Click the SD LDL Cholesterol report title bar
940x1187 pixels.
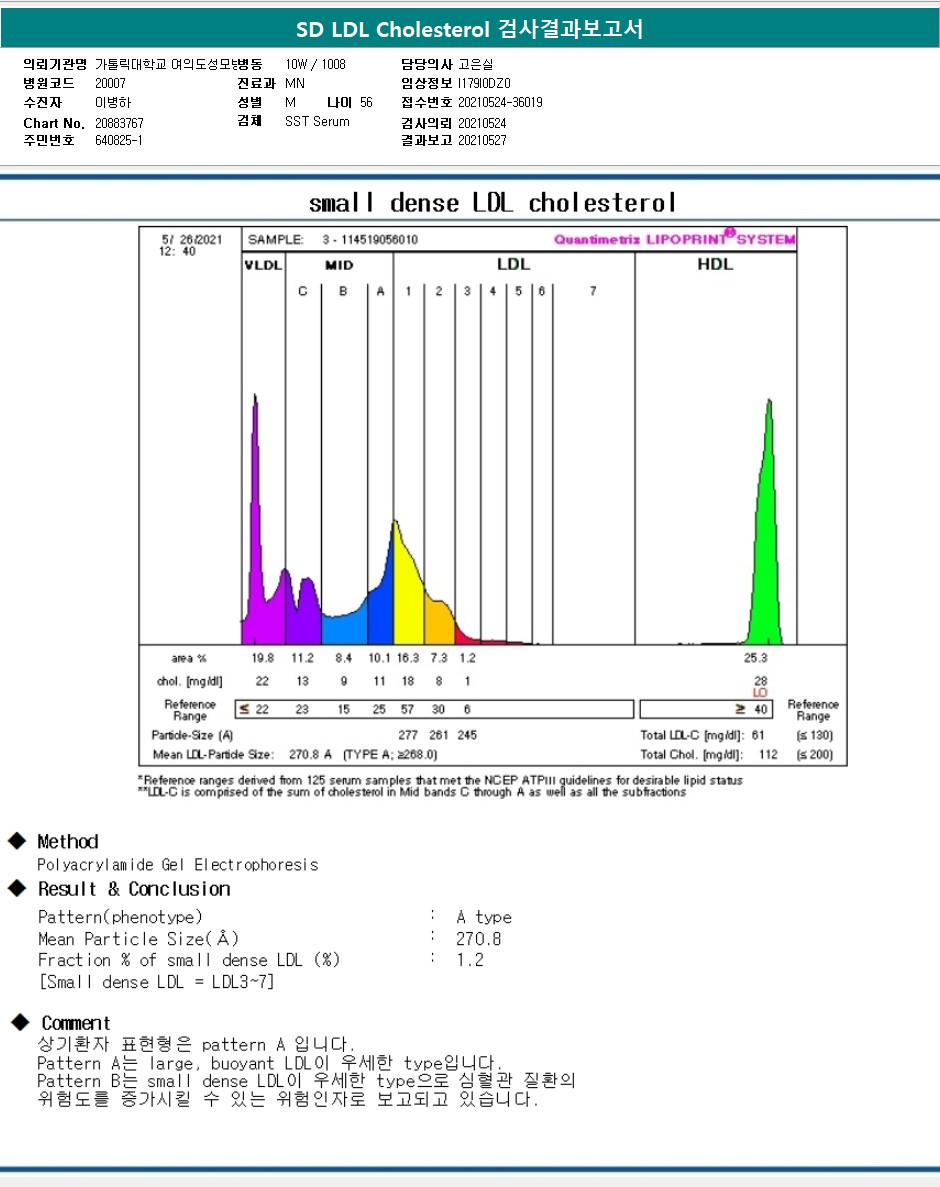tap(470, 30)
